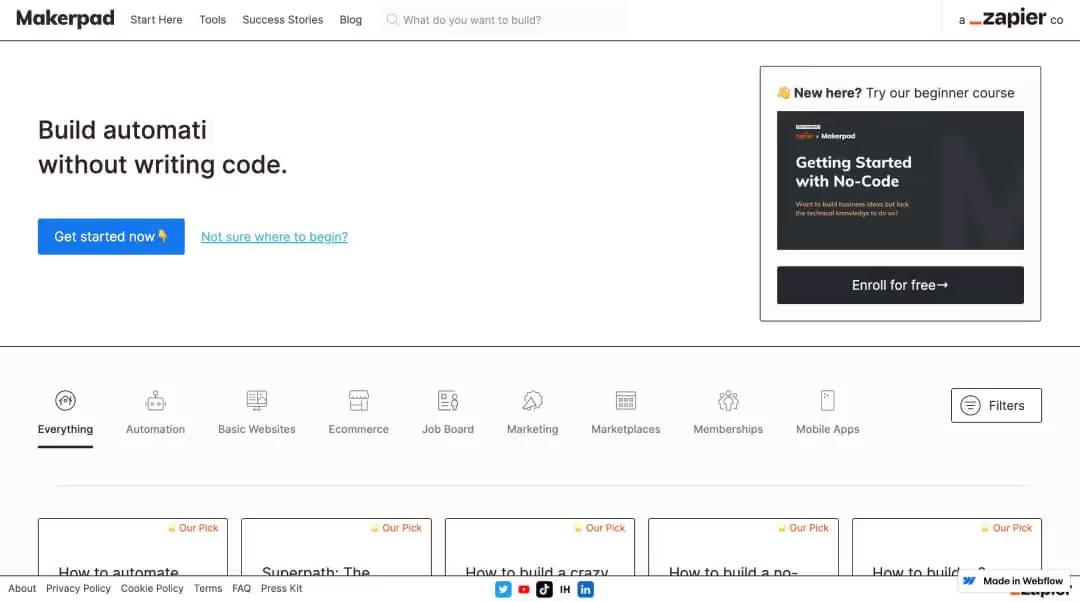Select the Everything tab label
The image size is (1080, 602).
(65, 429)
